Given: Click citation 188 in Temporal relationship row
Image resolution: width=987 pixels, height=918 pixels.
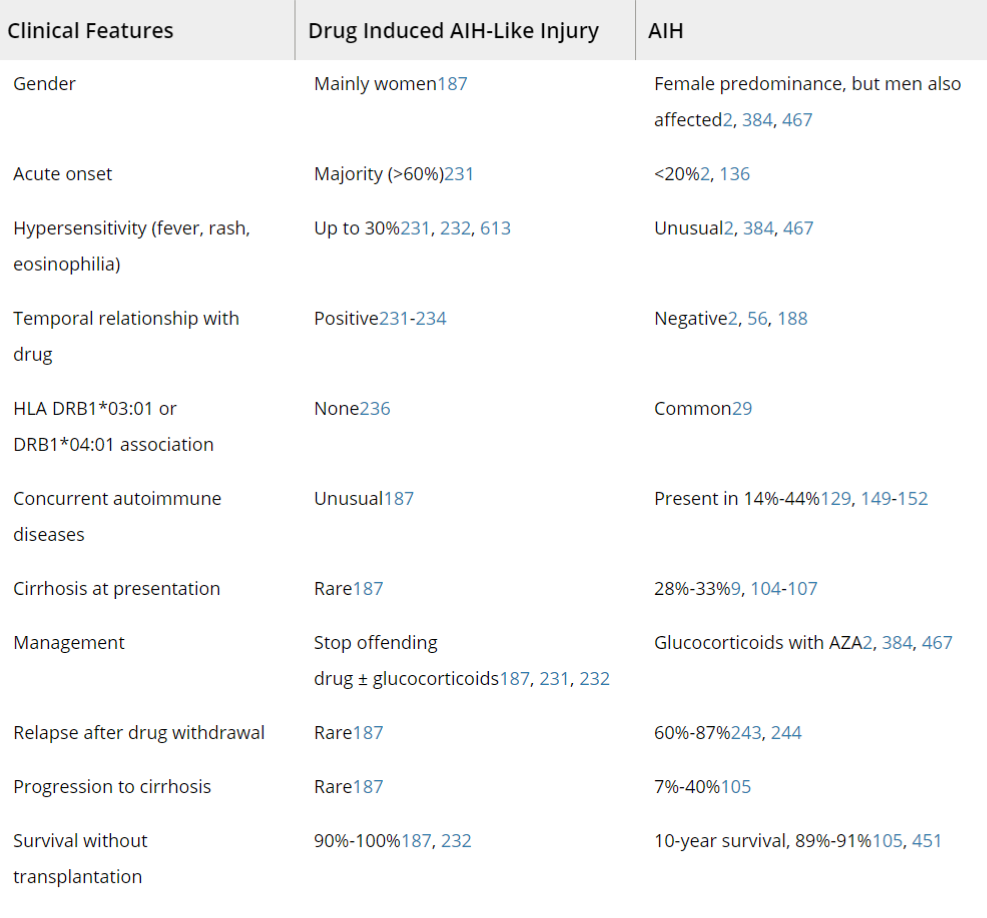Looking at the screenshot, I should coord(792,319).
